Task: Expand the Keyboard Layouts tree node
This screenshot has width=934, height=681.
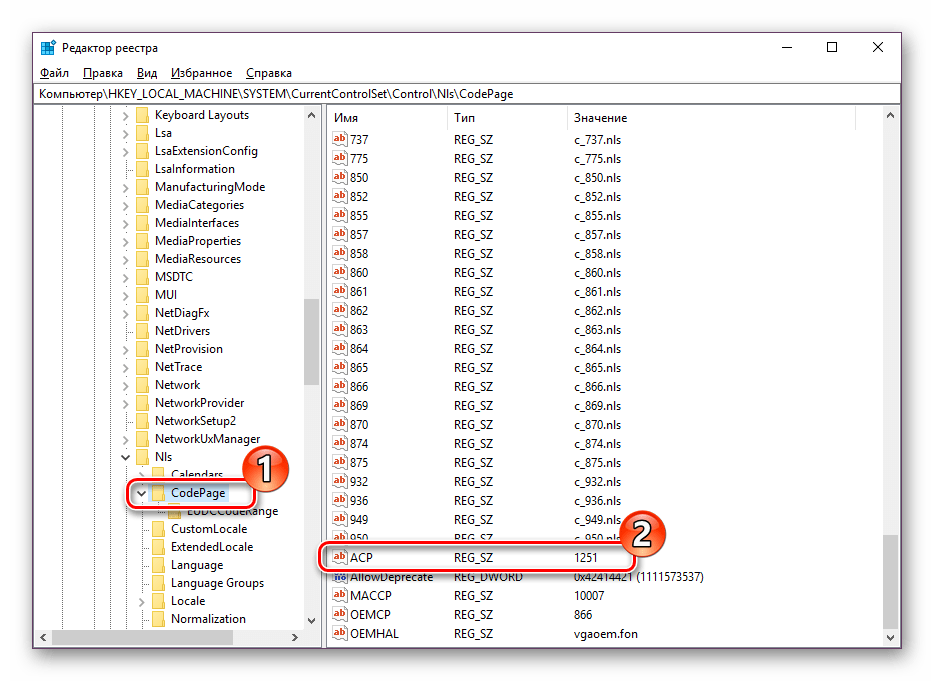Action: (x=125, y=115)
